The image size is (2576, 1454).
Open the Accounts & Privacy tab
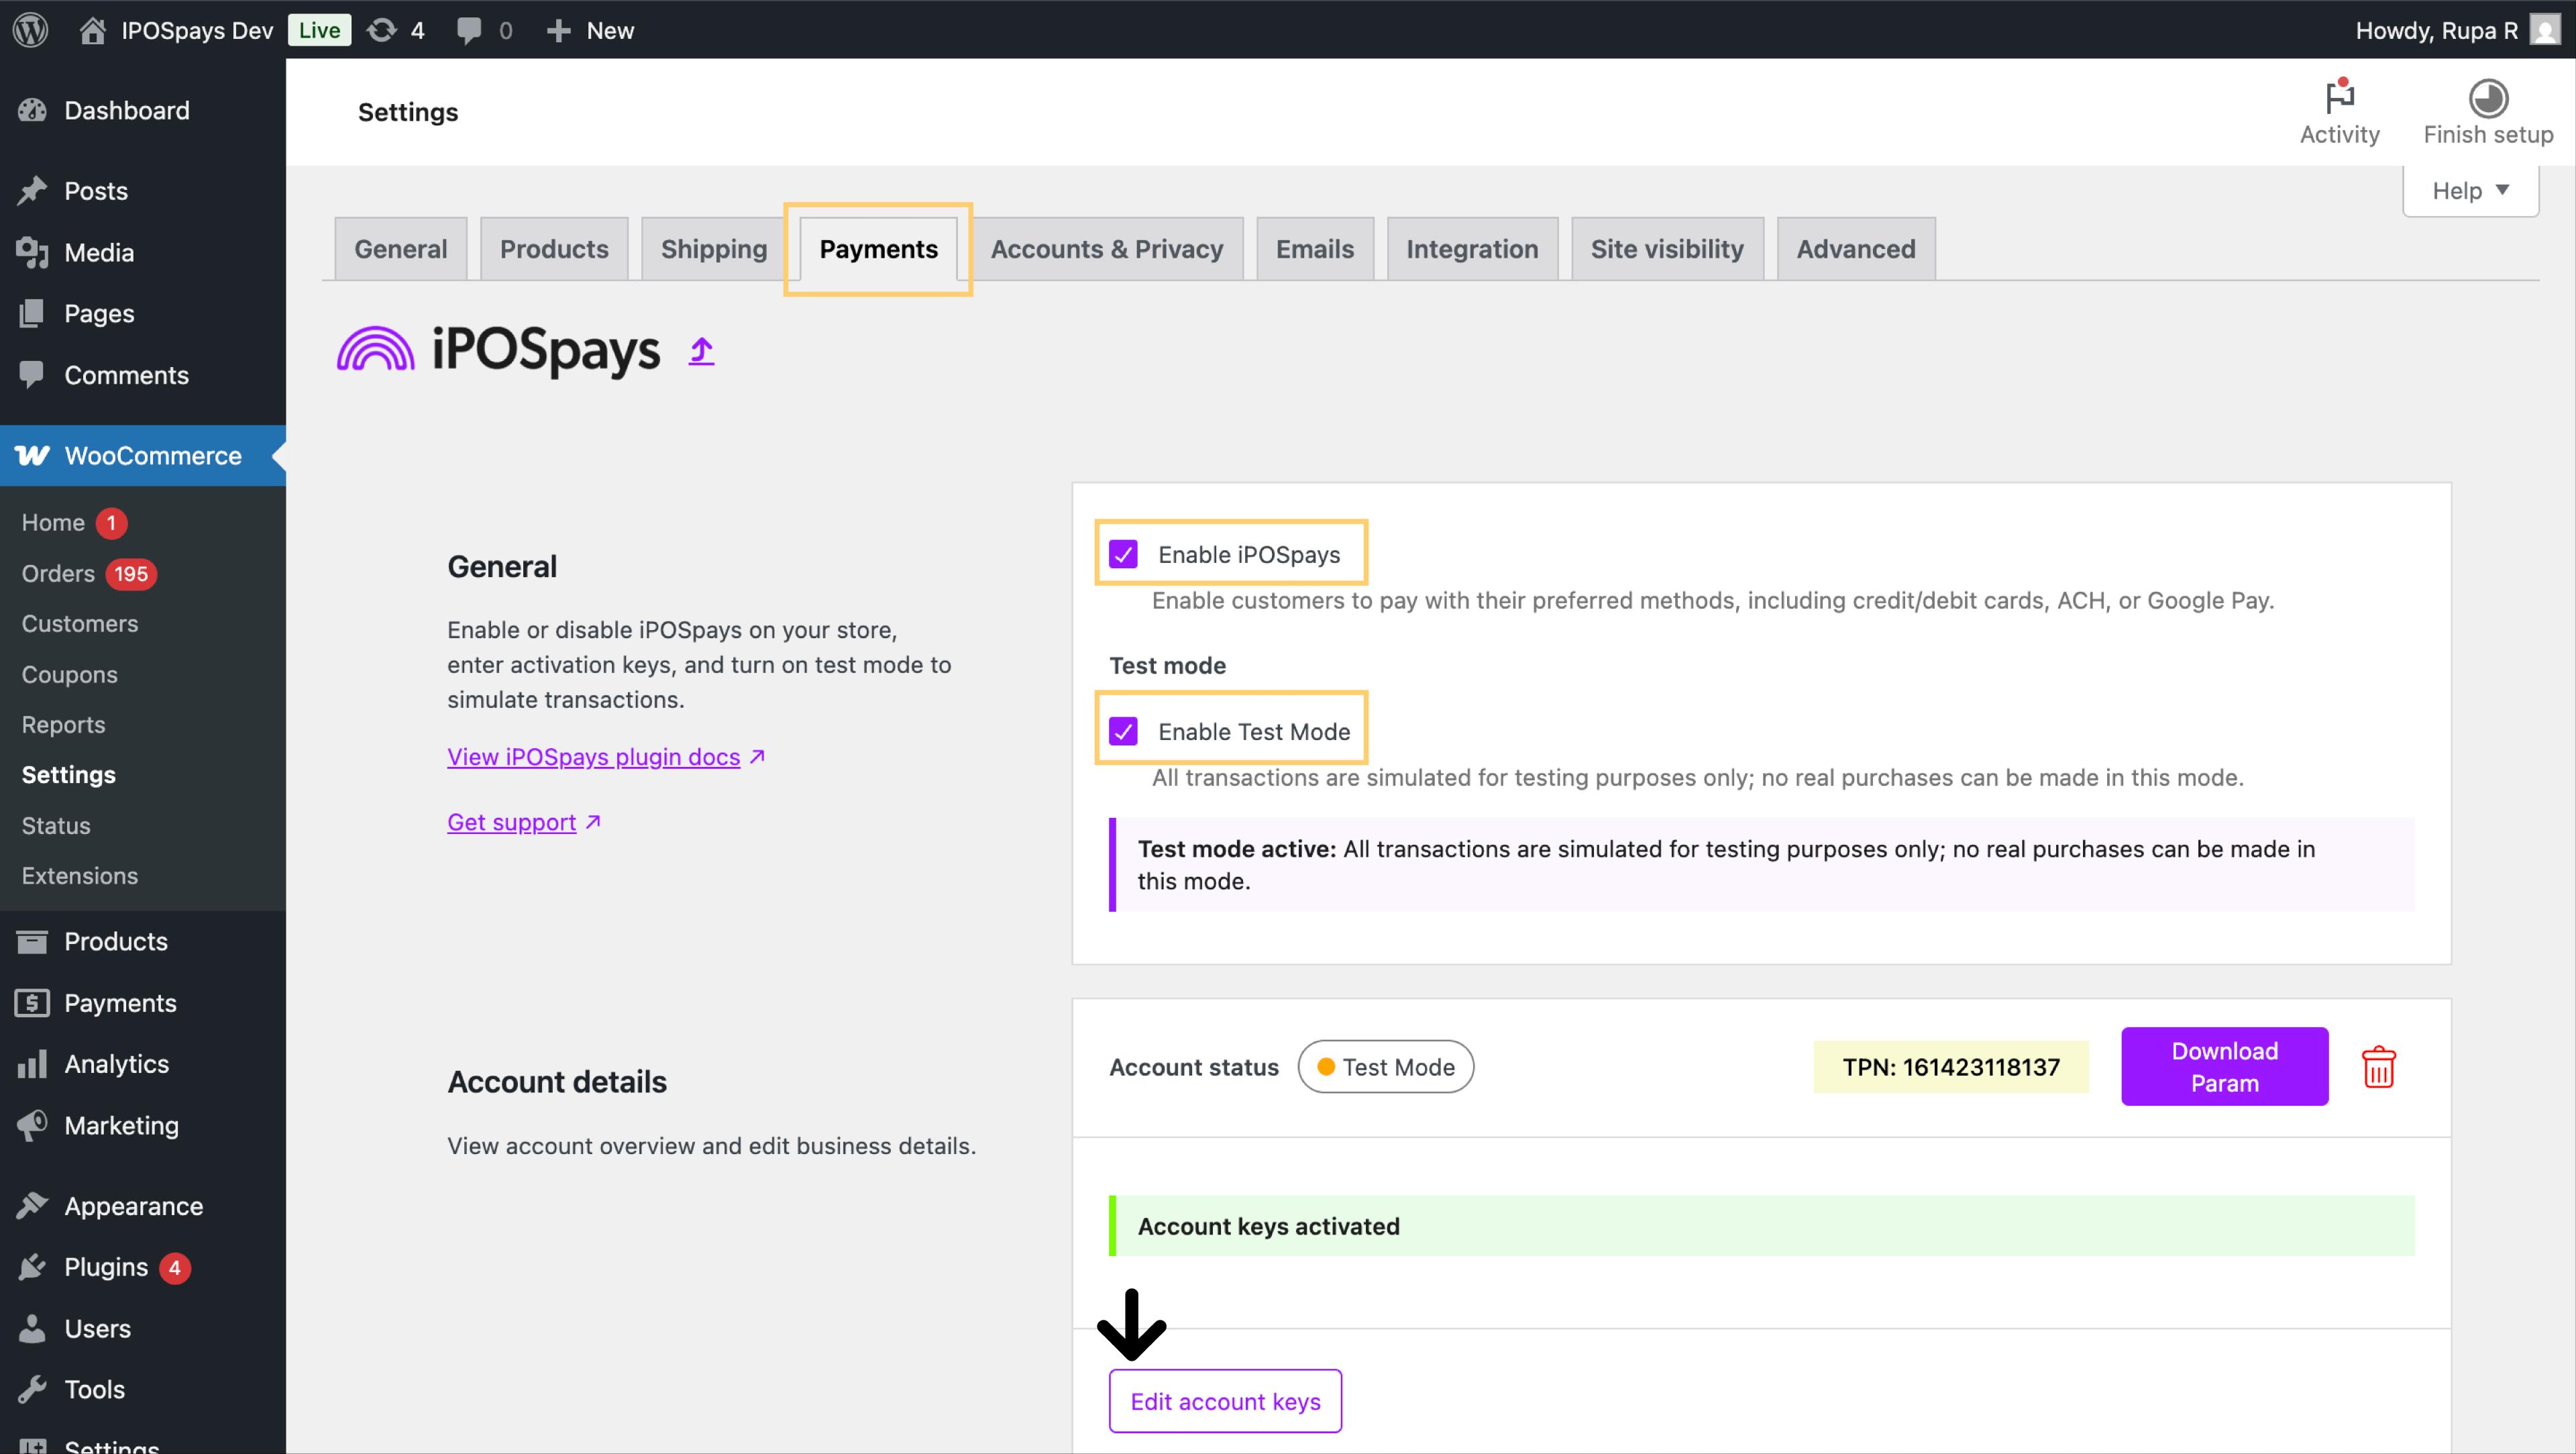1106,249
